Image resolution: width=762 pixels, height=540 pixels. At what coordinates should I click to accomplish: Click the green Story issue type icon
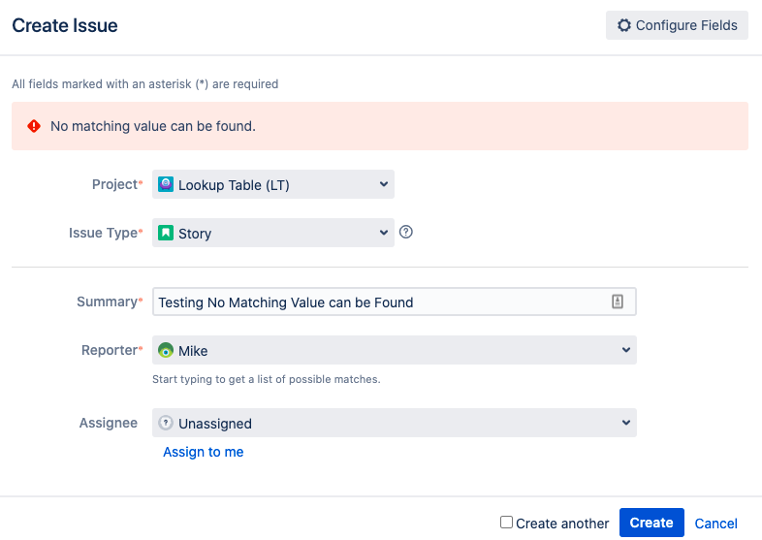tap(166, 233)
